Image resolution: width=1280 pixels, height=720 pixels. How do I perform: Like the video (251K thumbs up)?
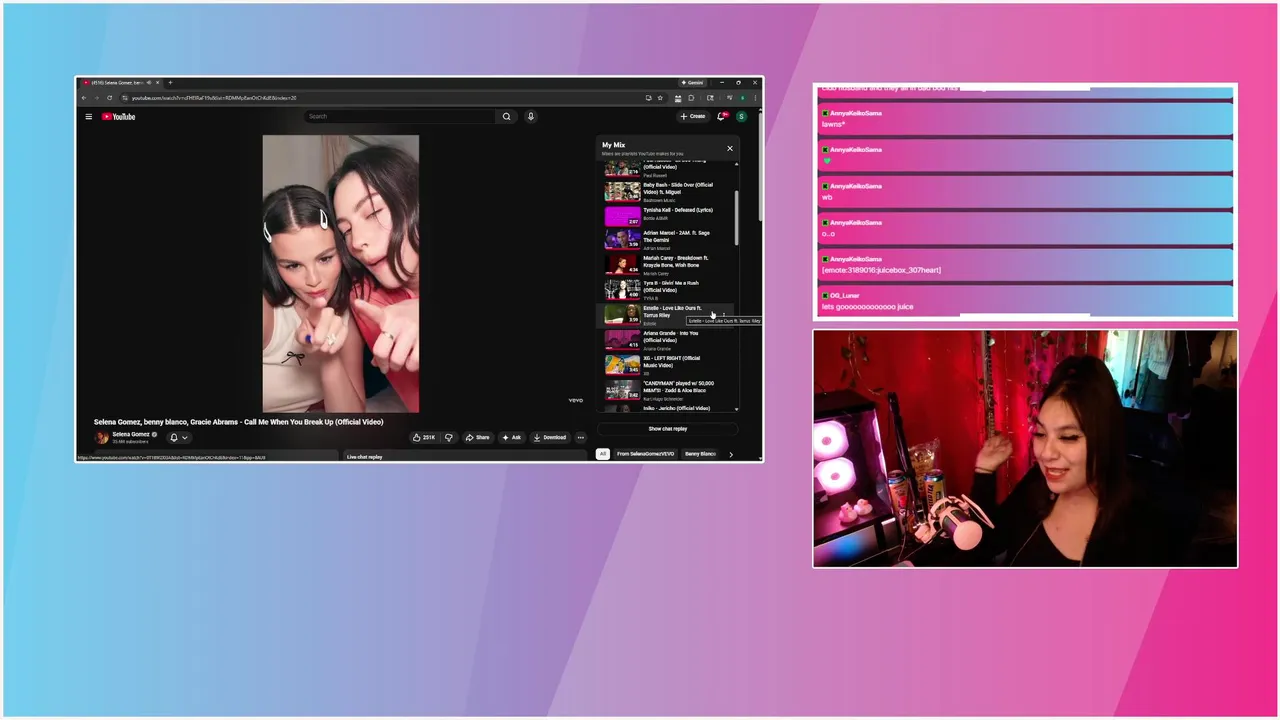(x=424, y=438)
